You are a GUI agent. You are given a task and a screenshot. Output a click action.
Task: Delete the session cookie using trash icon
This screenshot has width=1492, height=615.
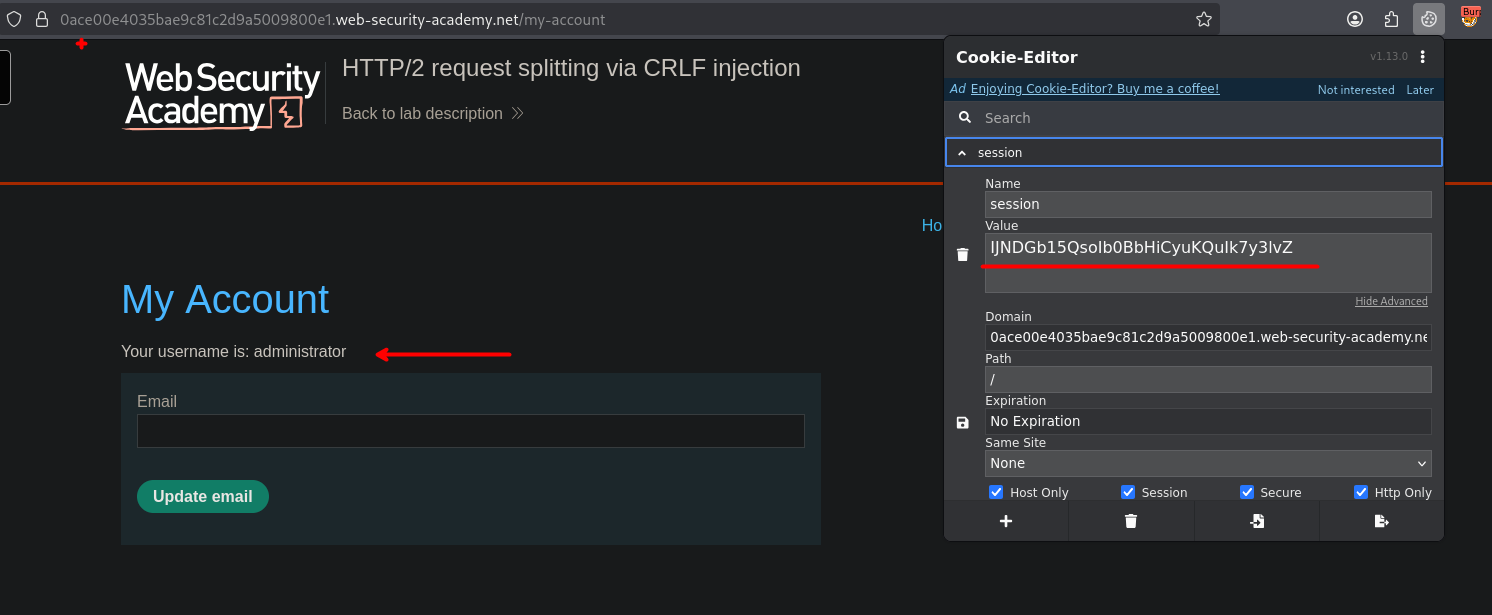pos(963,255)
